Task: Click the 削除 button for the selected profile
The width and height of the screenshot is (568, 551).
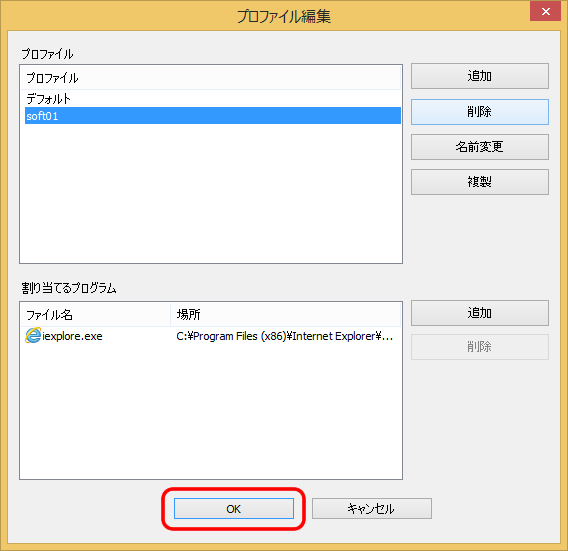Action: click(x=480, y=112)
